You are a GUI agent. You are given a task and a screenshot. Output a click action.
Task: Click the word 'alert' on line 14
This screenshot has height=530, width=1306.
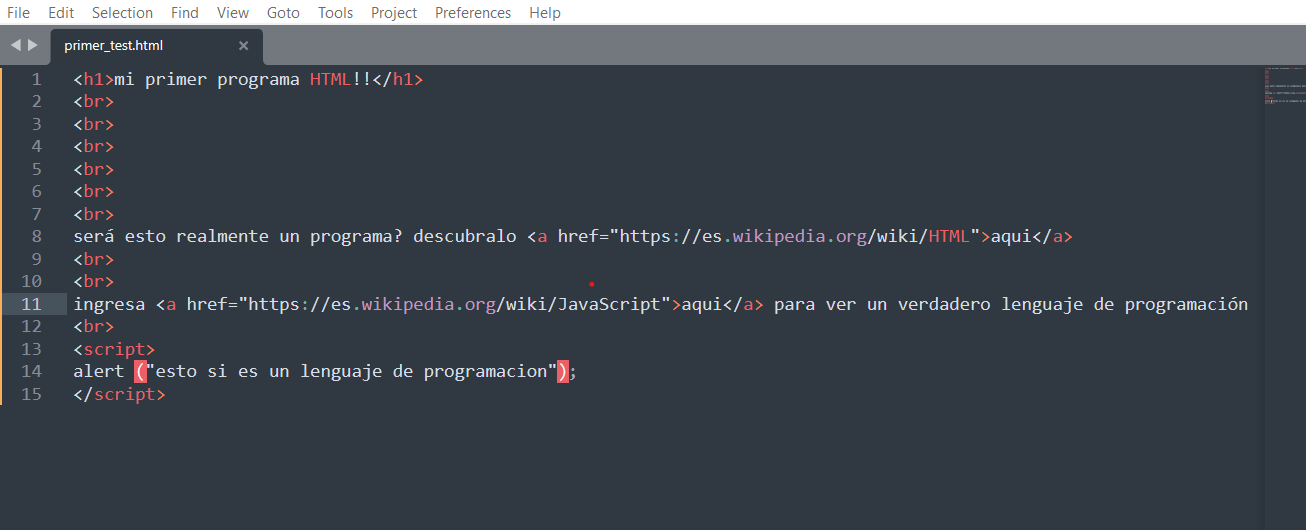99,371
